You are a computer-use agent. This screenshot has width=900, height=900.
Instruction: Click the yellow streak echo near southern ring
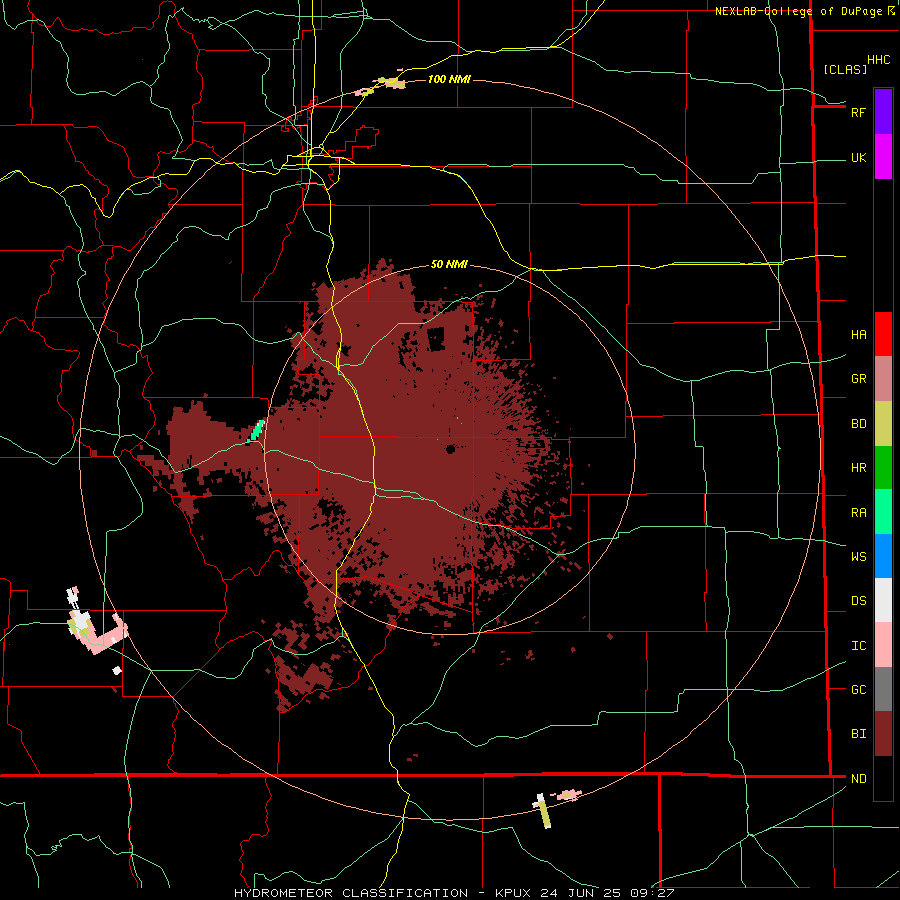(544, 812)
